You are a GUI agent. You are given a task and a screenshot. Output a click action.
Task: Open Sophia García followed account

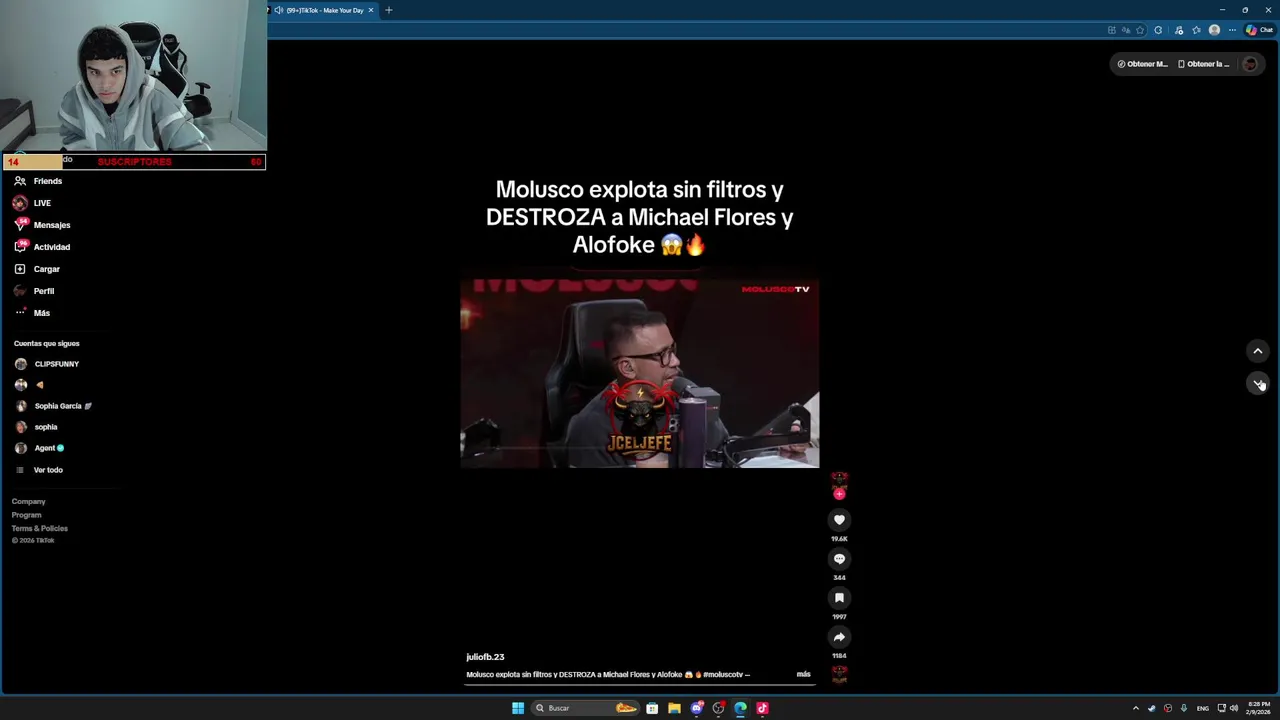pos(53,406)
